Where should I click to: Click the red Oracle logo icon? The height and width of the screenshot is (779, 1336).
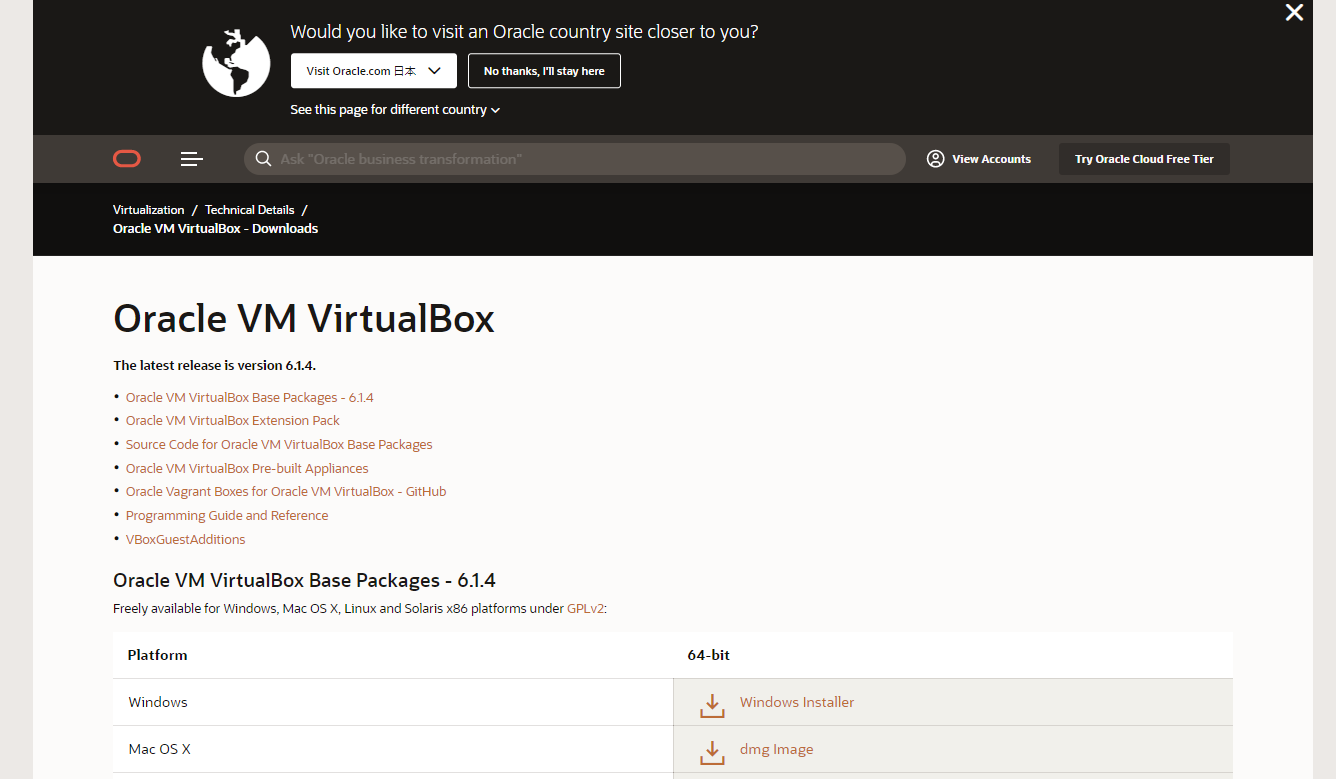tap(127, 159)
